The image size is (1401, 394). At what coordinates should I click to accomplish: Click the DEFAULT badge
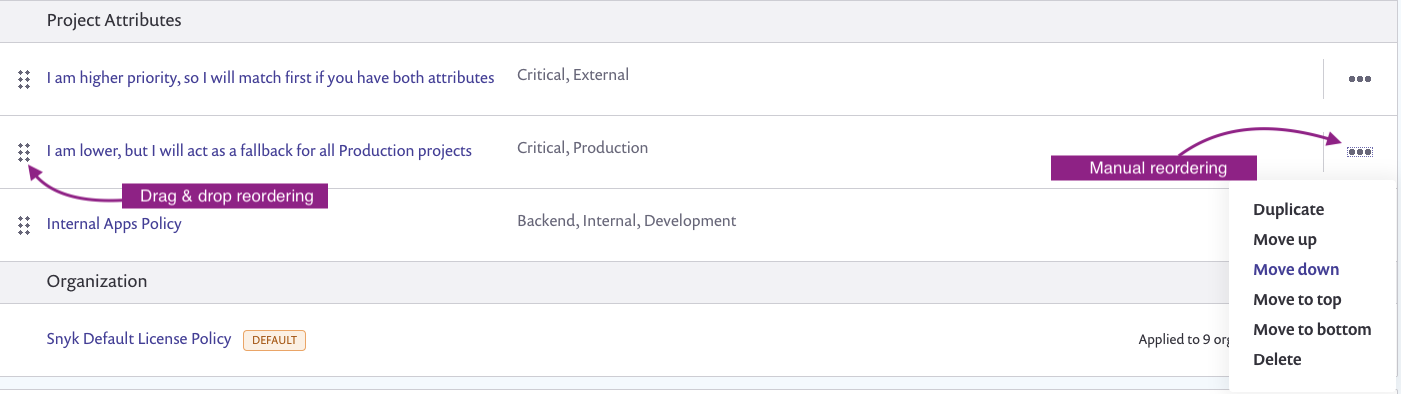274,340
